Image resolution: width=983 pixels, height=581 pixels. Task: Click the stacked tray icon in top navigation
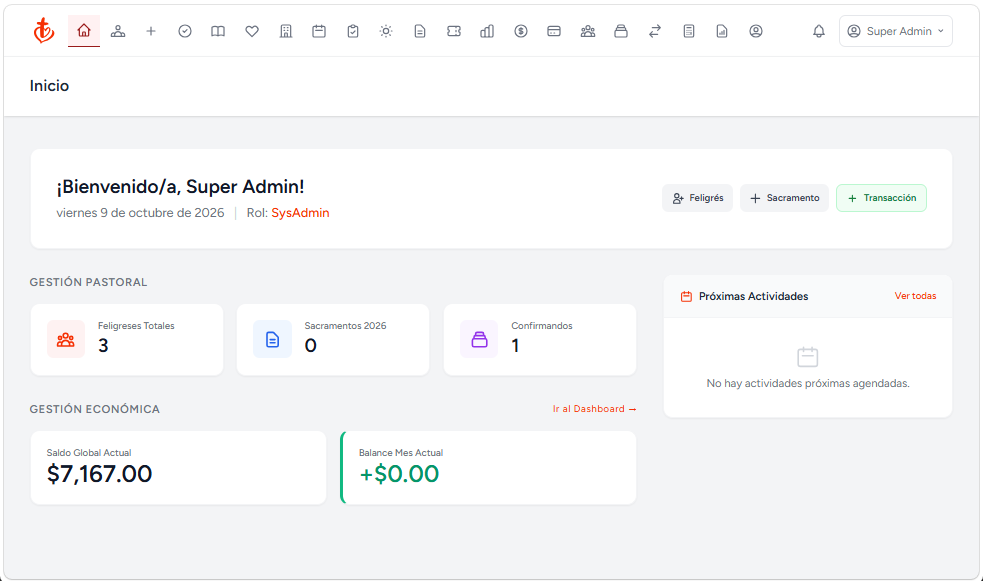coord(621,31)
